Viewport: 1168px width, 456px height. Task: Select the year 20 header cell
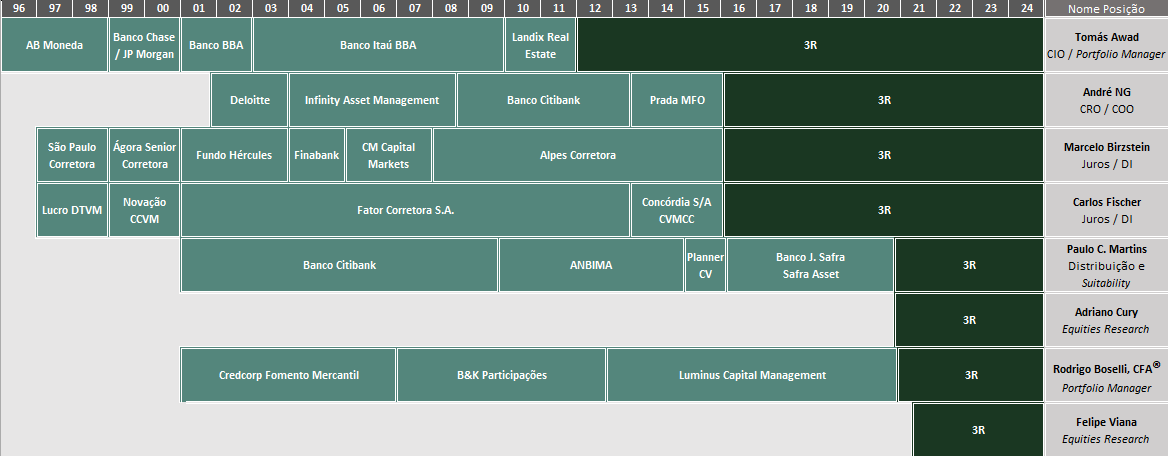click(x=883, y=9)
